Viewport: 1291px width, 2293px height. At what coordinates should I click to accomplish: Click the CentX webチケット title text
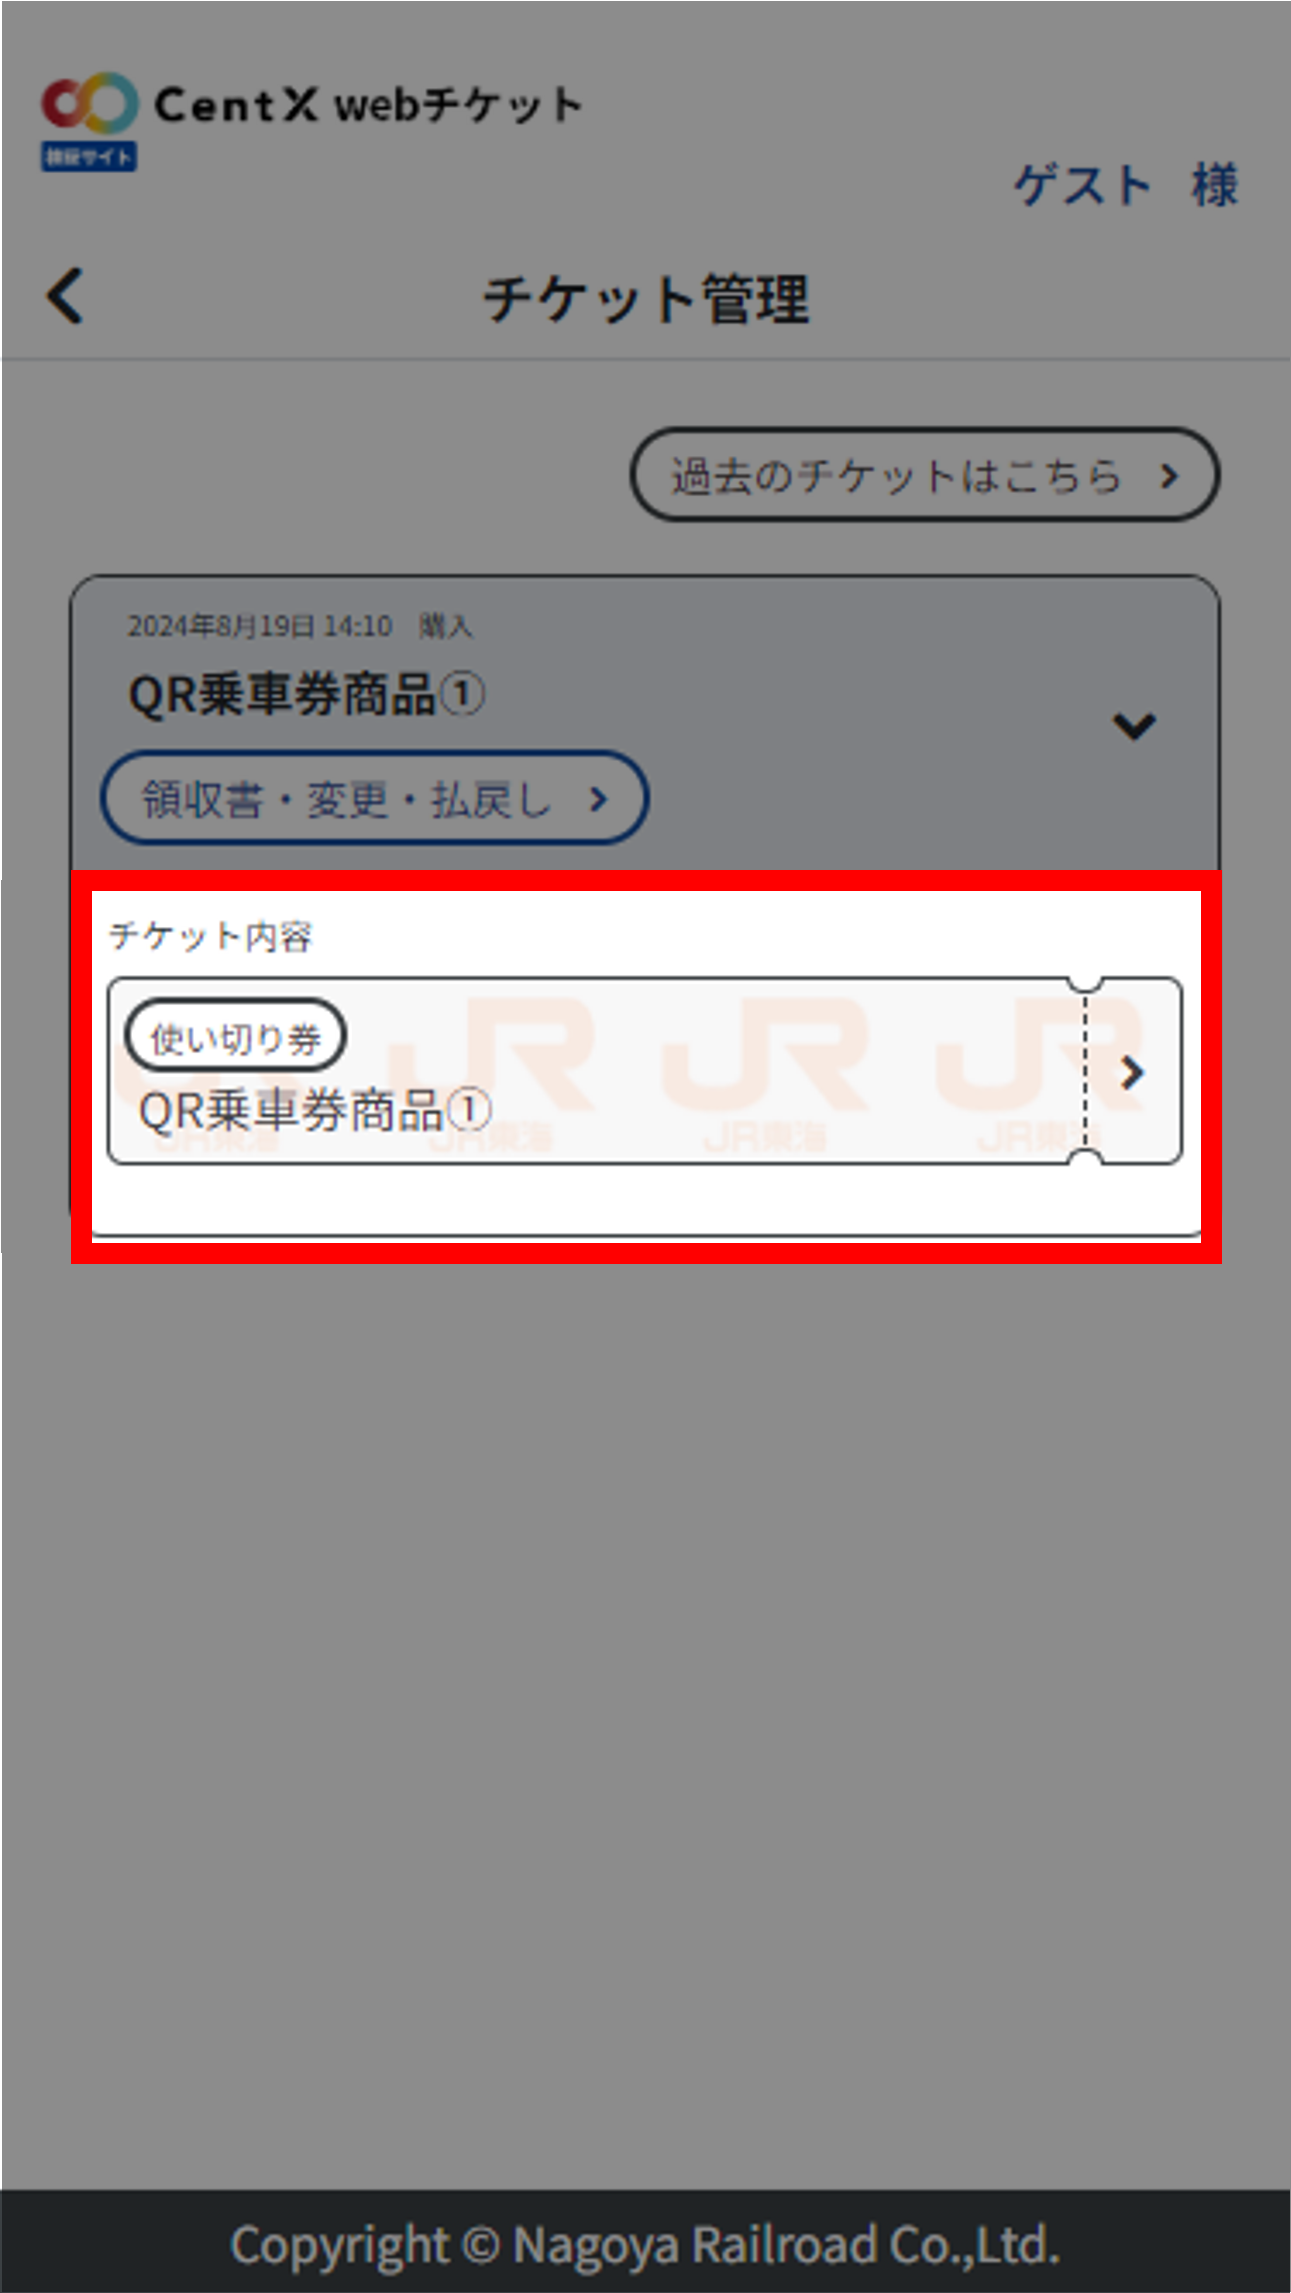[x=367, y=105]
